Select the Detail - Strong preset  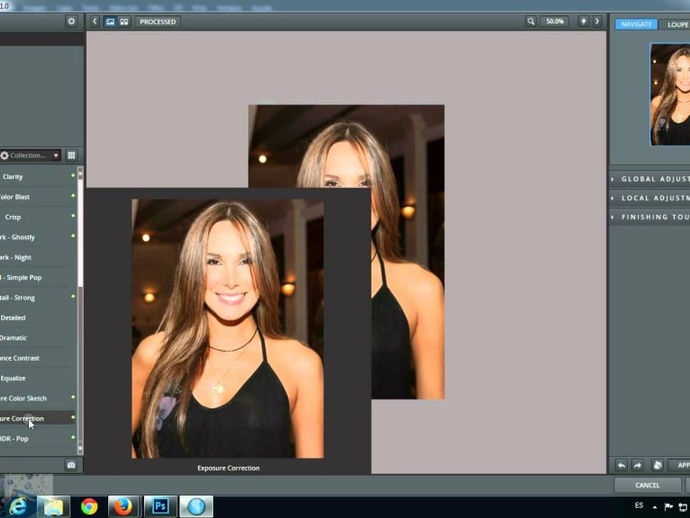(x=38, y=298)
